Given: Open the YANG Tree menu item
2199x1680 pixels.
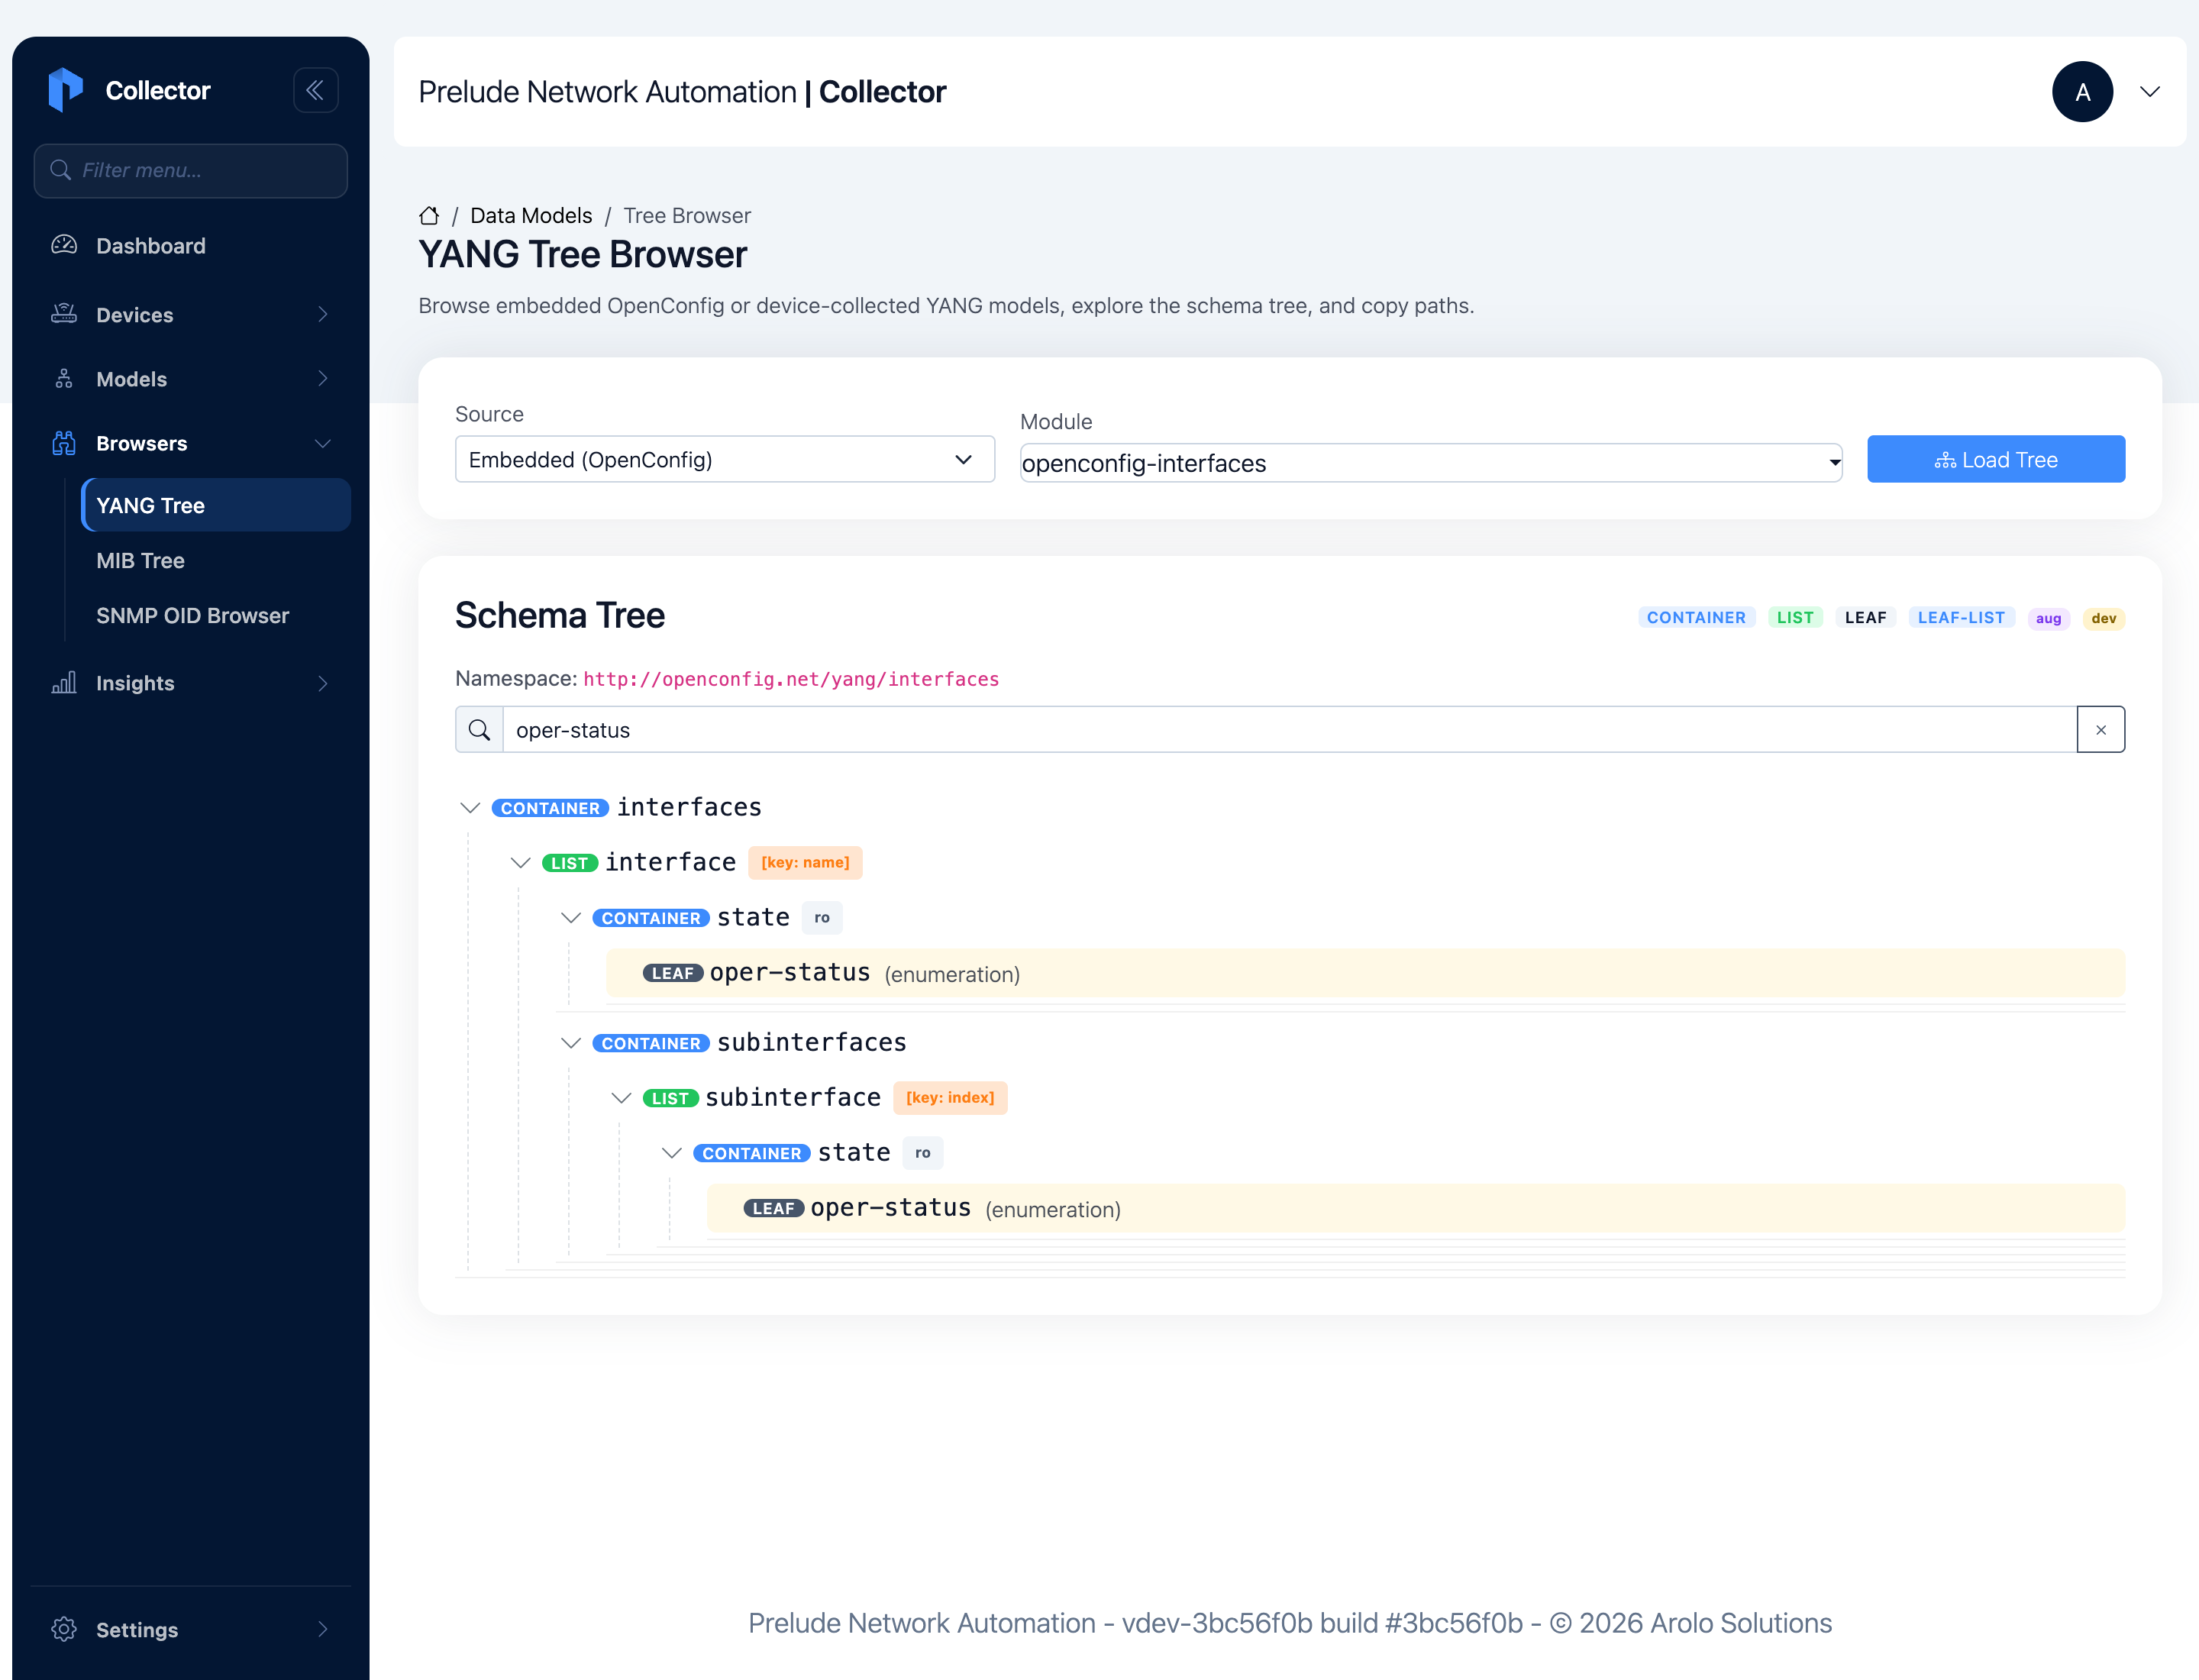Looking at the screenshot, I should tap(216, 505).
